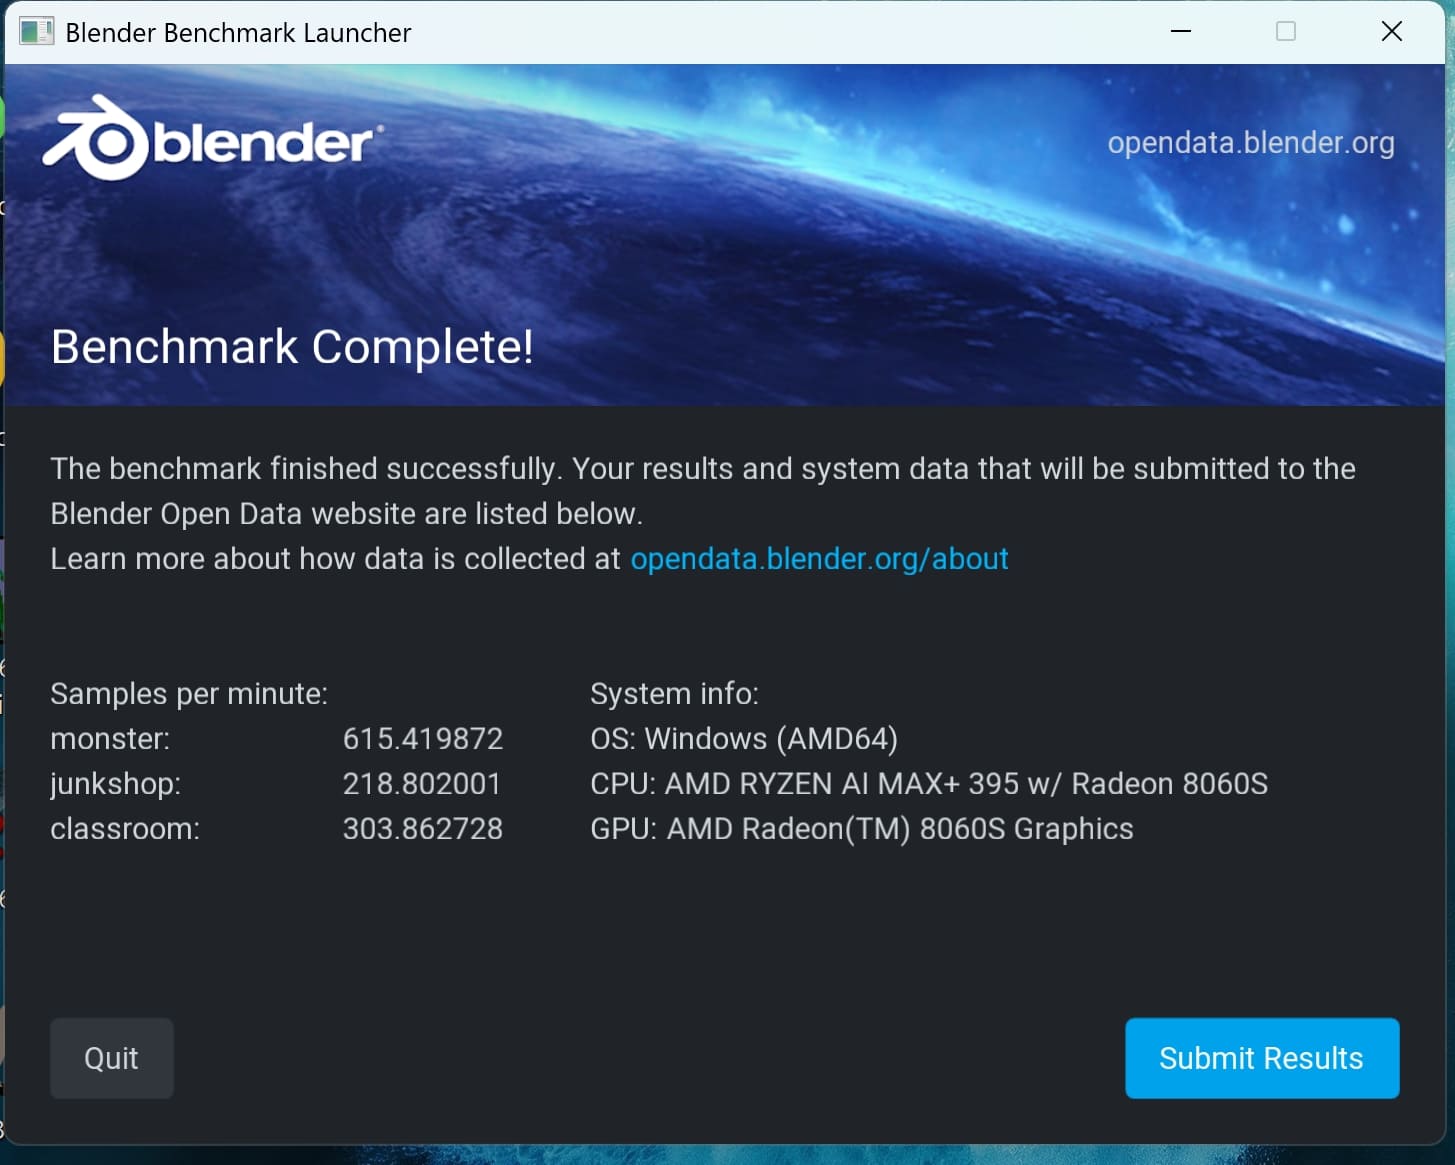Click the Blender Benchmark Launcher title bar icon
Image resolution: width=1455 pixels, height=1165 pixels.
click(x=37, y=32)
